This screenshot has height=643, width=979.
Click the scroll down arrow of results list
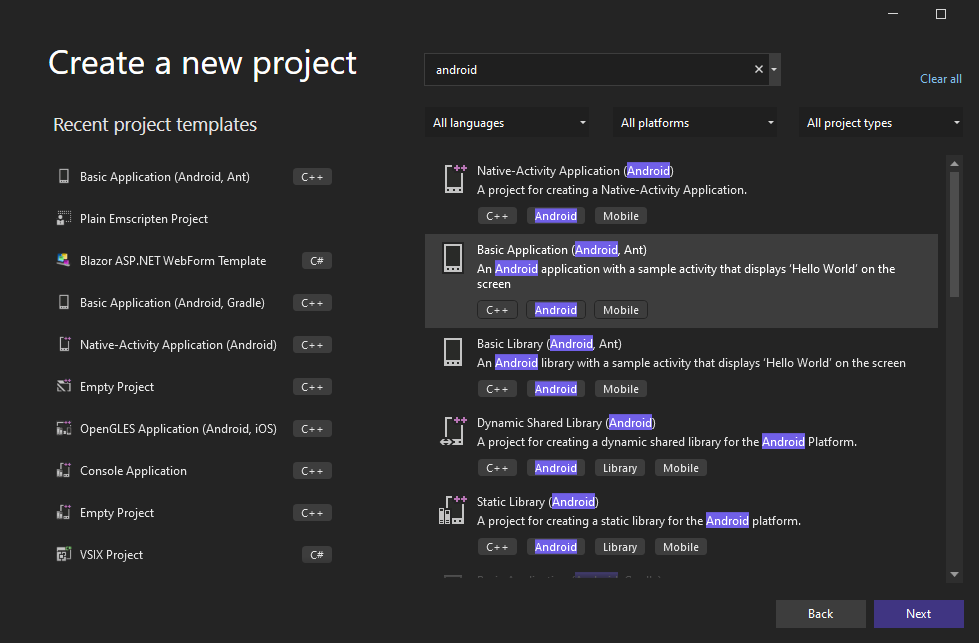954,574
